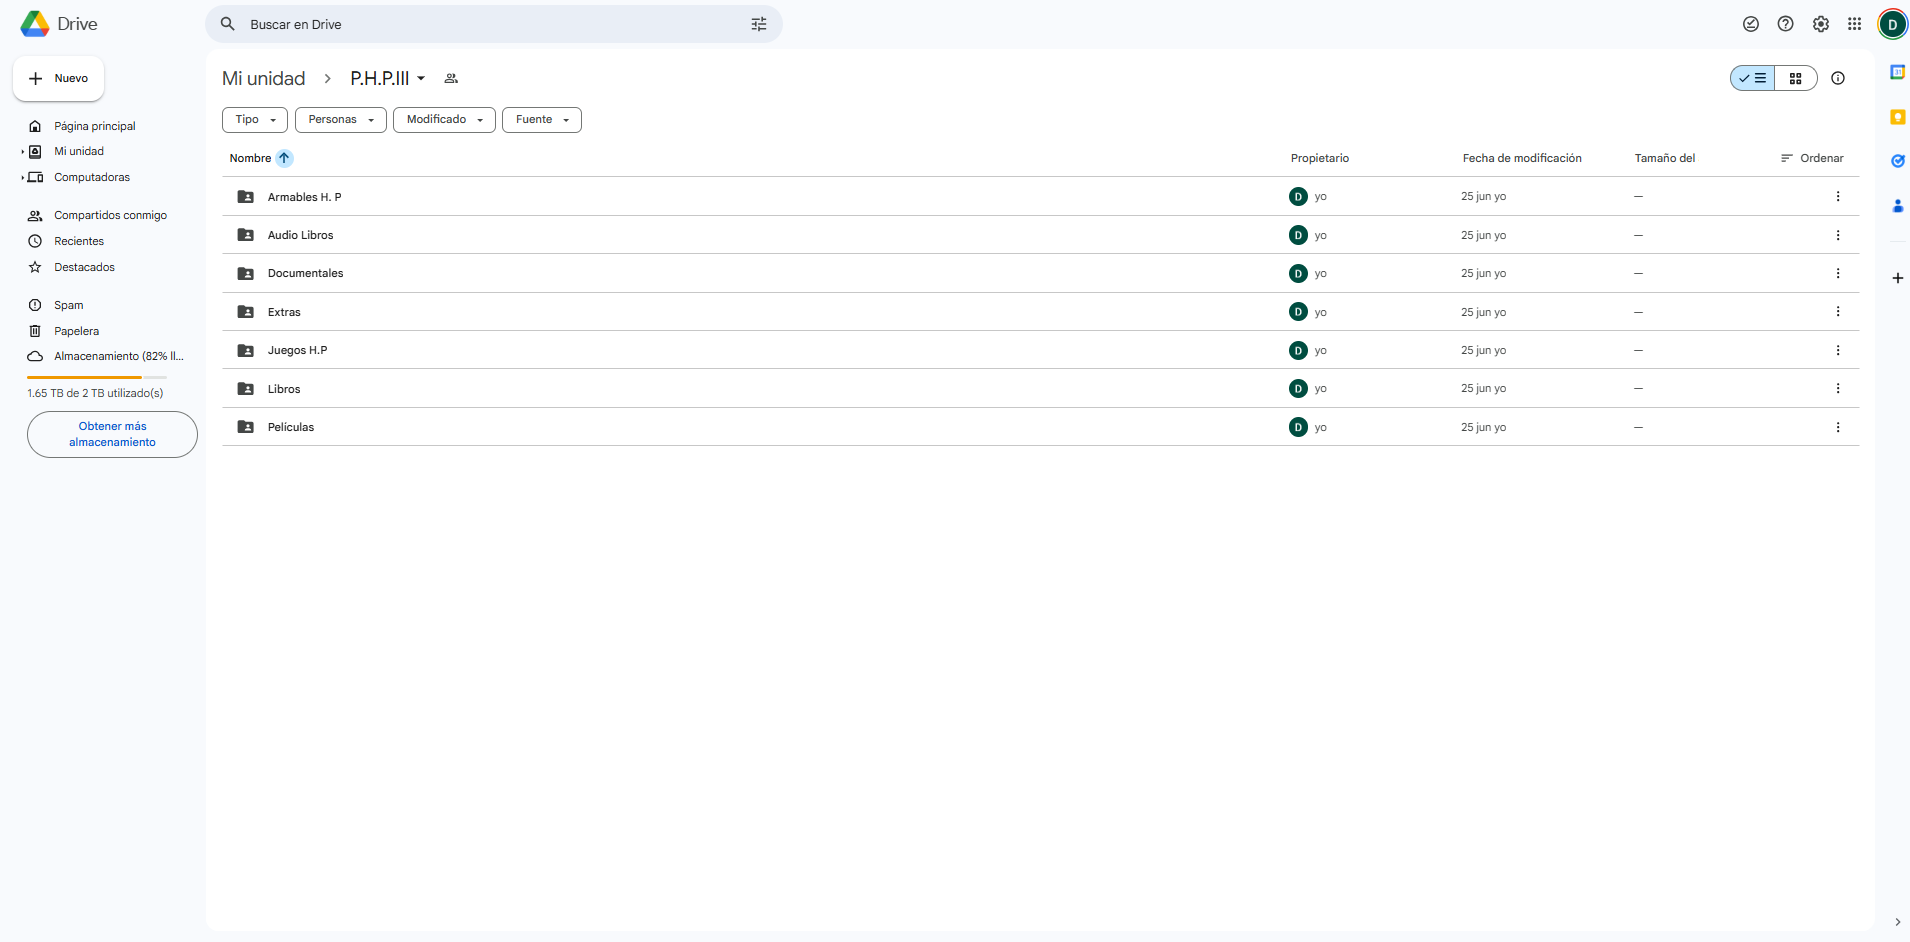Click the Nuevo button
Screen dimensions: 1910x942
(x=59, y=78)
